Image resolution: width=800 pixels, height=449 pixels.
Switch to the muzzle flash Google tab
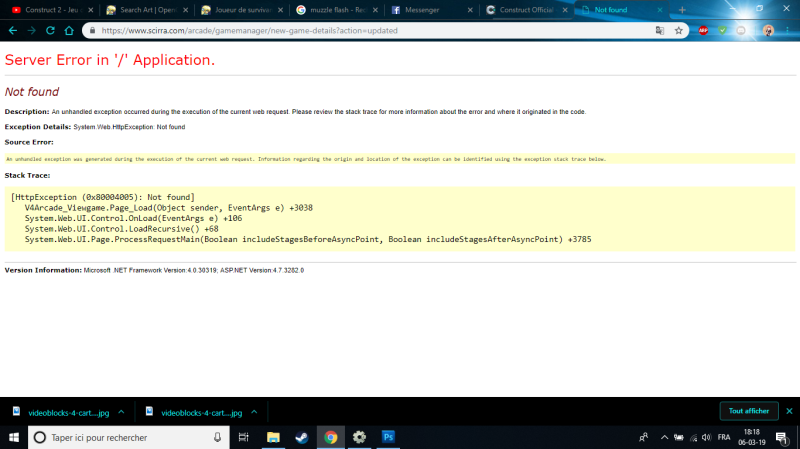coord(335,10)
